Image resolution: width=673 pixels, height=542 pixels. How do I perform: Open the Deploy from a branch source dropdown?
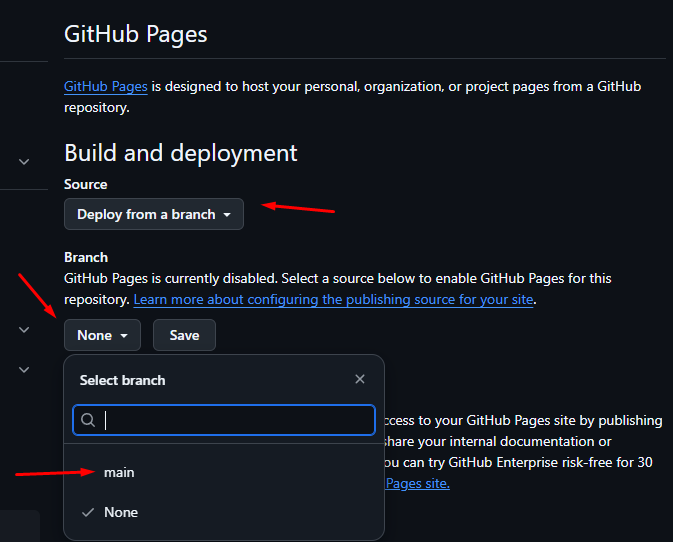tap(153, 214)
